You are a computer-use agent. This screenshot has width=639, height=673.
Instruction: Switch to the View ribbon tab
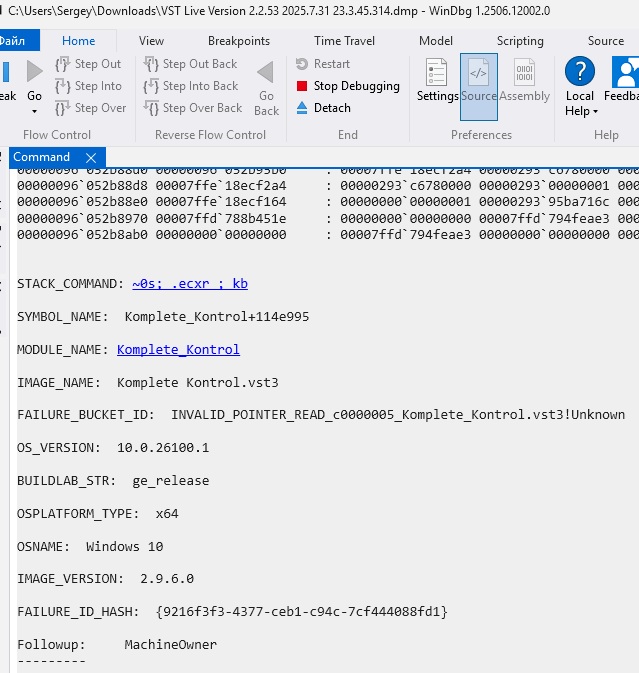pos(151,41)
